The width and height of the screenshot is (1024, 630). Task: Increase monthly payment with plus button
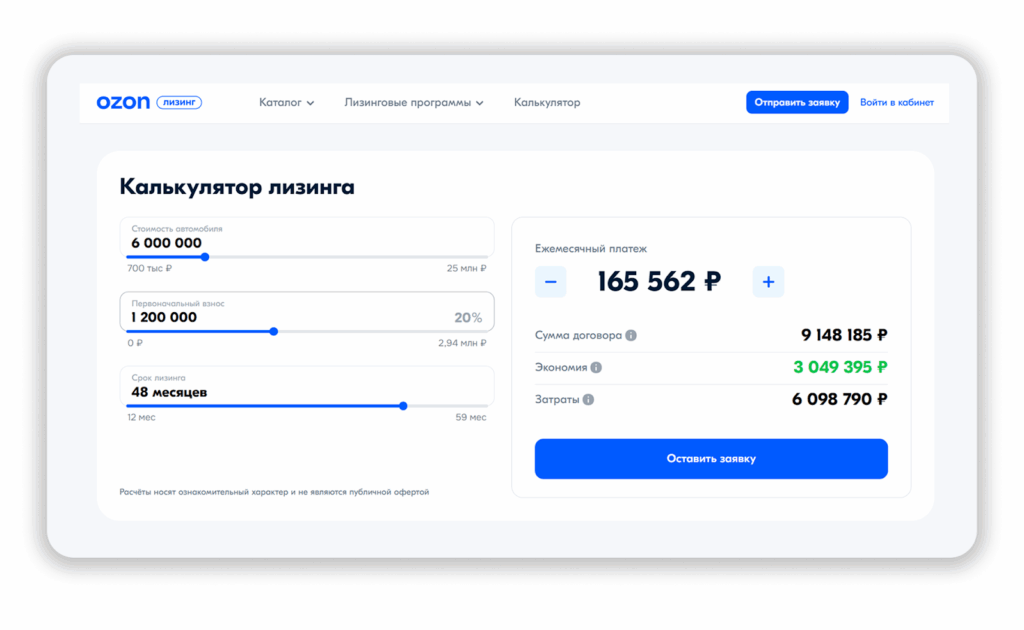pos(768,282)
